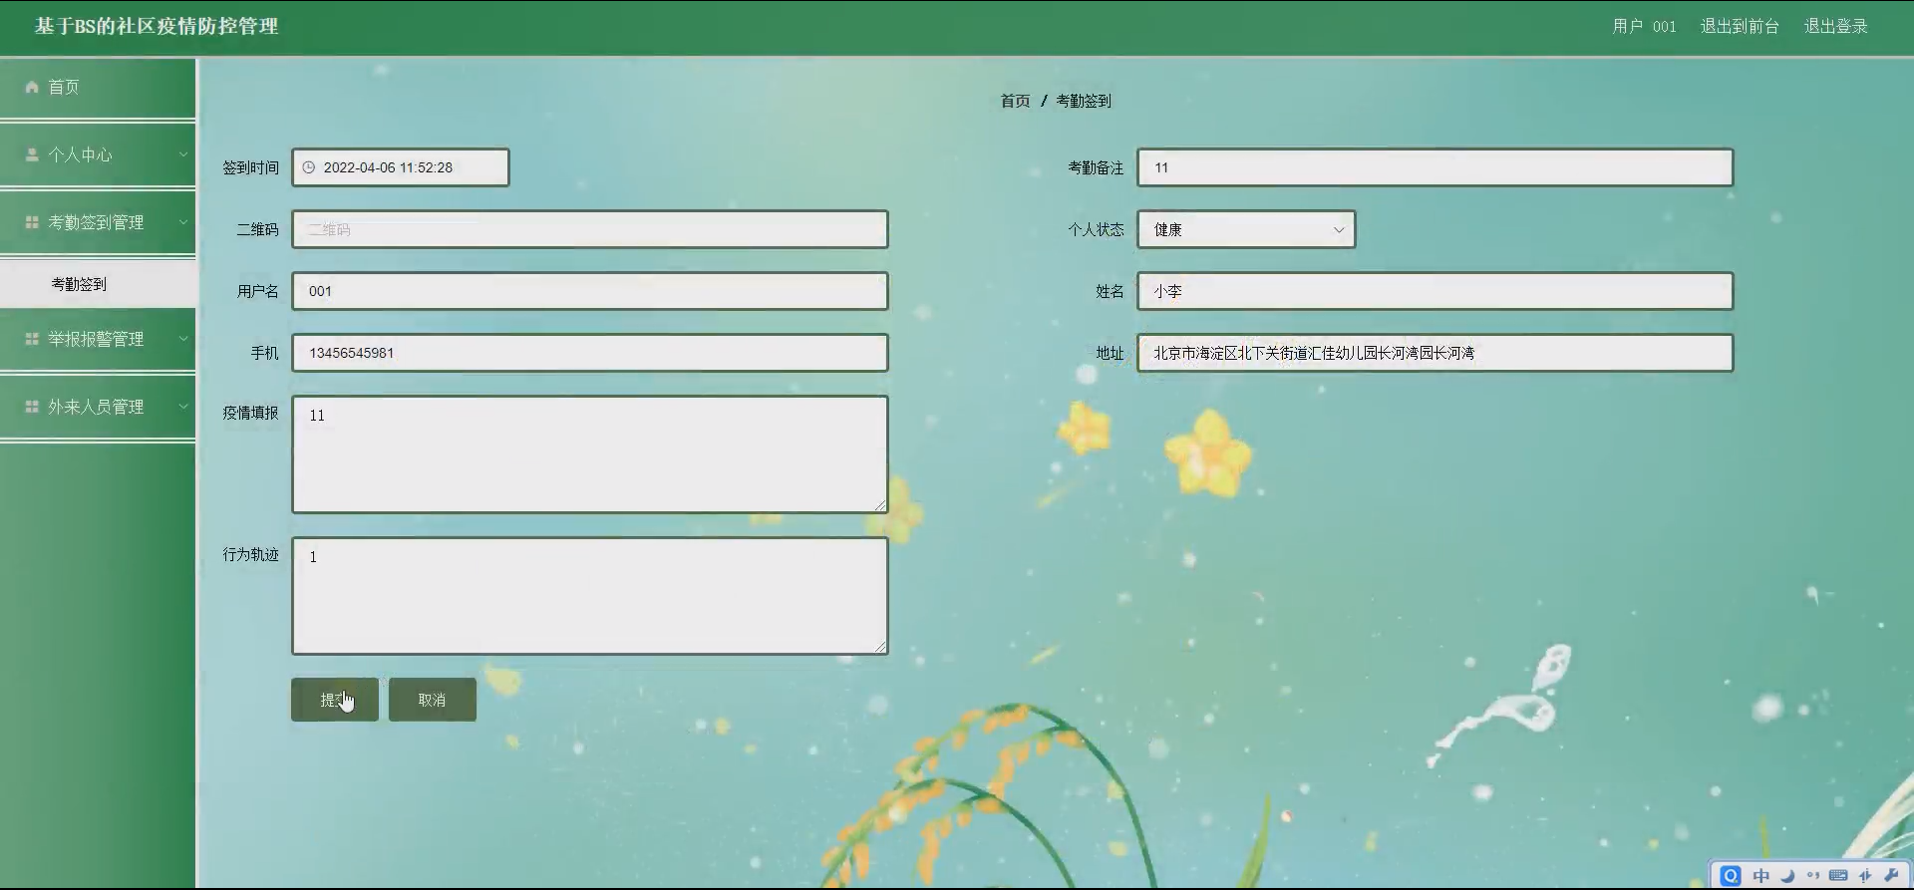Collapse the 考勤签到管理 chevron
Viewport: 1914px width, 890px height.
tap(183, 222)
